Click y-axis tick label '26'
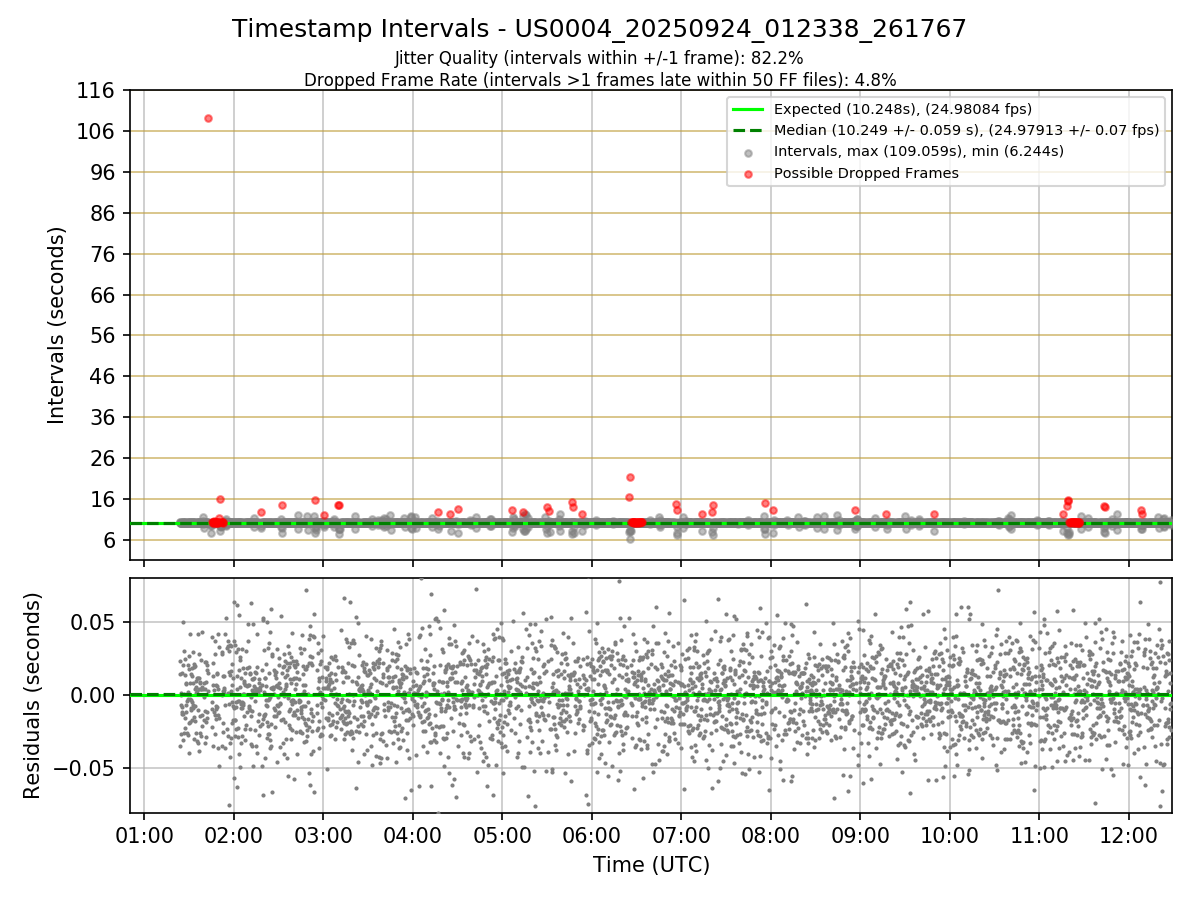Screen dimensions: 1200x900 click(x=104, y=459)
